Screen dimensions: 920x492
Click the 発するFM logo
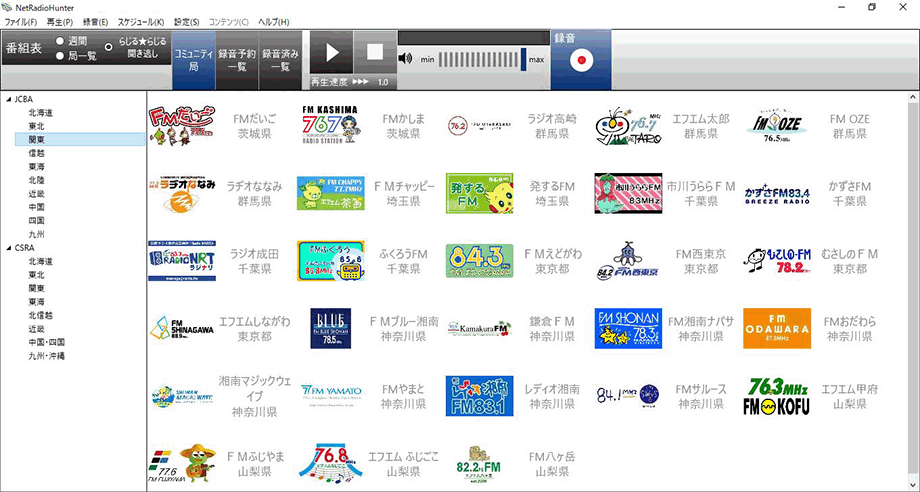pyautogui.click(x=479, y=194)
